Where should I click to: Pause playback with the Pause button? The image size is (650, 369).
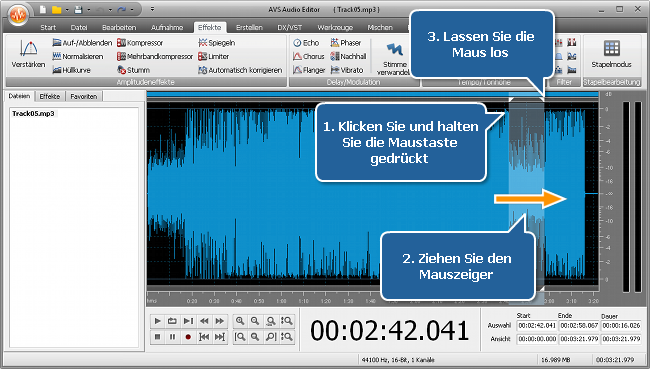click(x=172, y=337)
